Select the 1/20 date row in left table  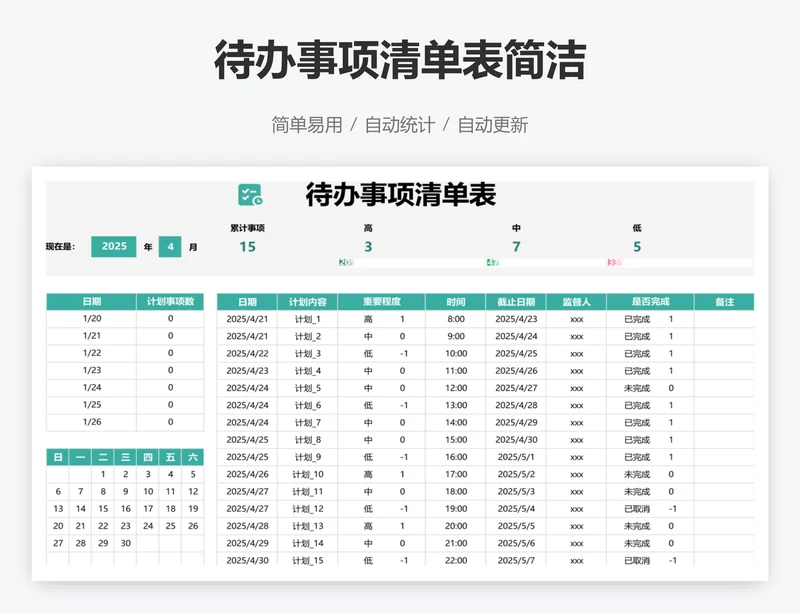(91, 319)
